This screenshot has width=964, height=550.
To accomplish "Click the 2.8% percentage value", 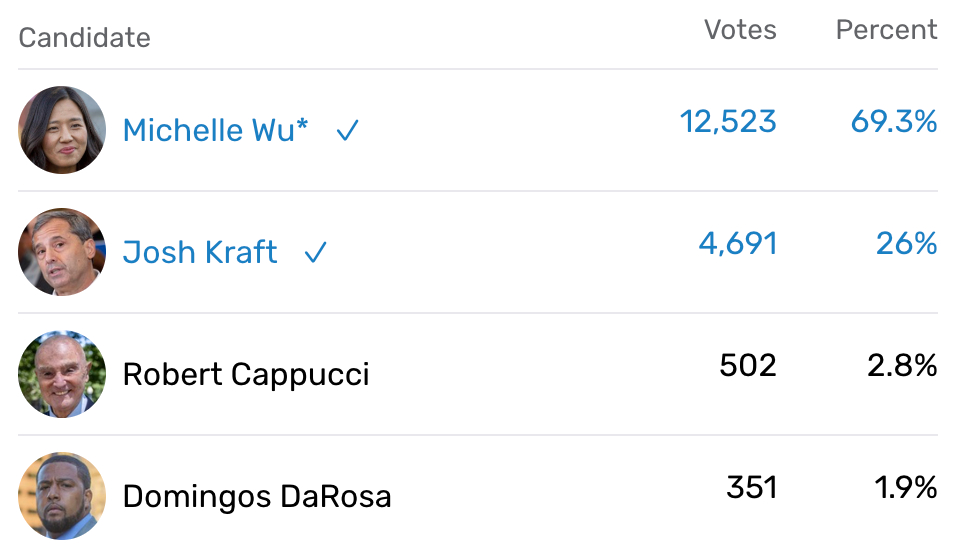I will coord(902,366).
